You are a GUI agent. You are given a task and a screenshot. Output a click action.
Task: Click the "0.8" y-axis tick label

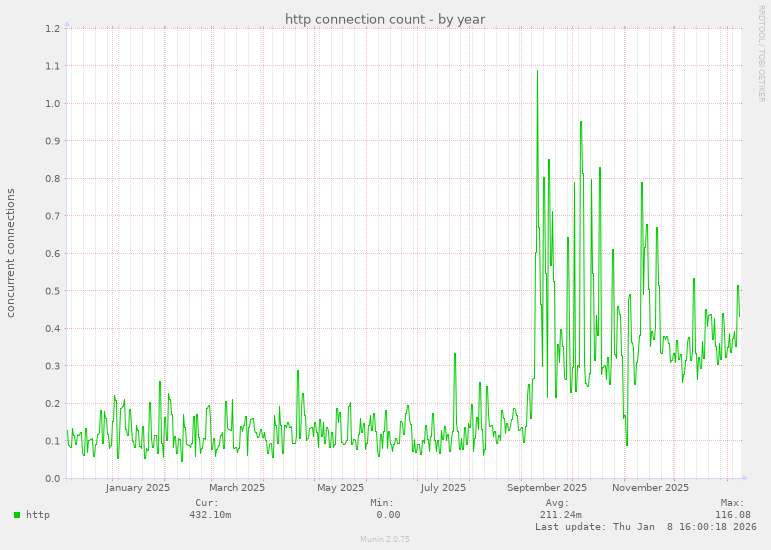pyautogui.click(x=53, y=178)
